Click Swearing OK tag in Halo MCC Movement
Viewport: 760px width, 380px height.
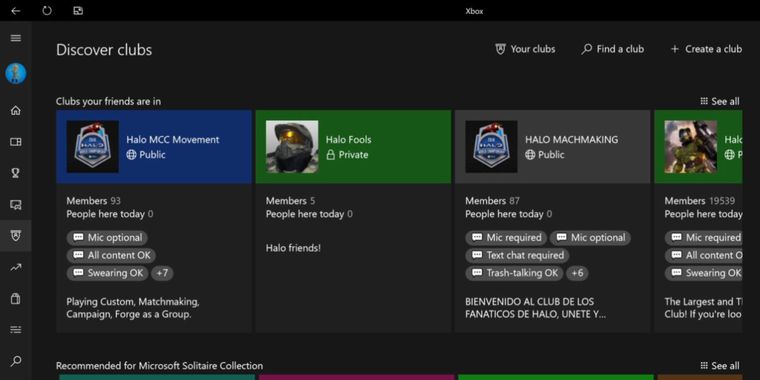point(108,273)
